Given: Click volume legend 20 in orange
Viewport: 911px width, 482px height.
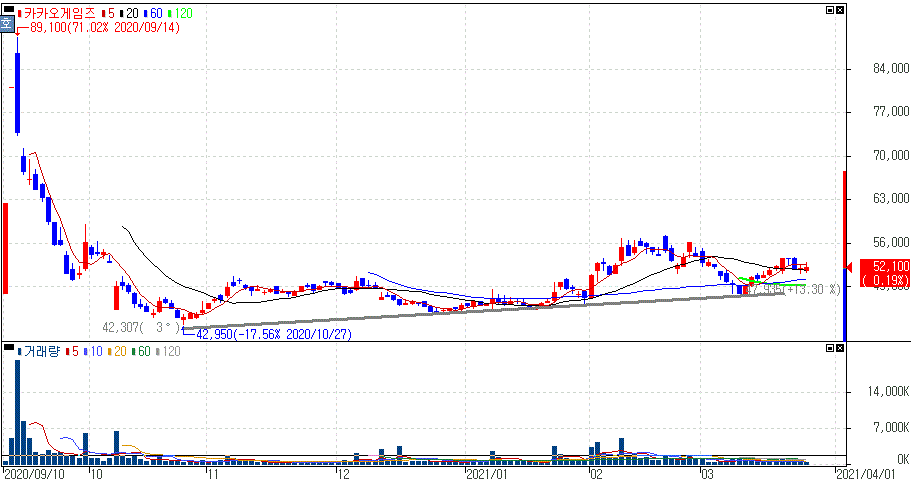Looking at the screenshot, I should click(x=117, y=351).
